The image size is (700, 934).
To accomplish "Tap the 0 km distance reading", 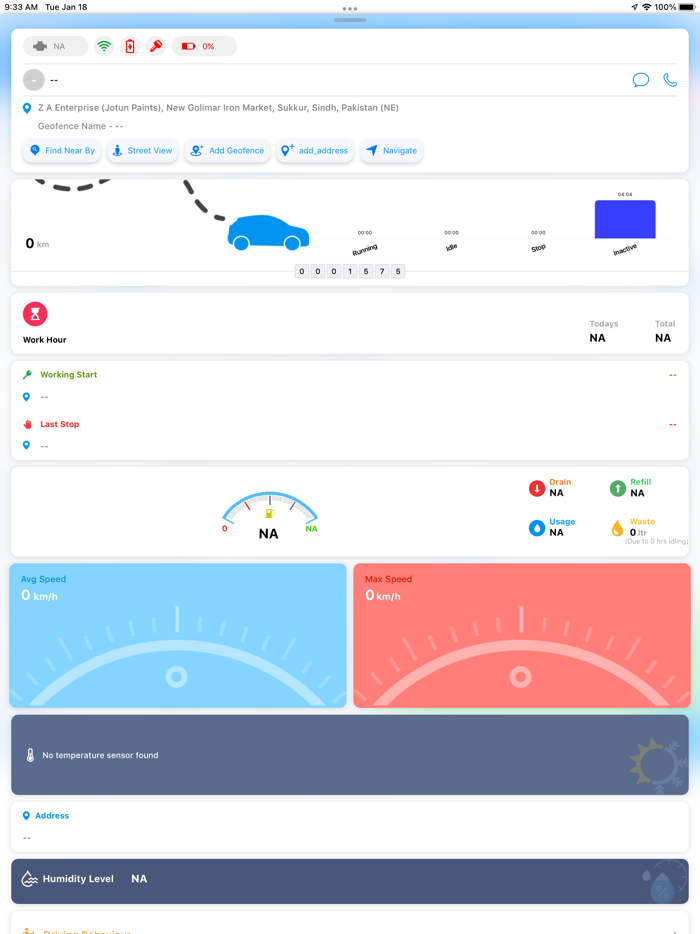I will point(37,244).
